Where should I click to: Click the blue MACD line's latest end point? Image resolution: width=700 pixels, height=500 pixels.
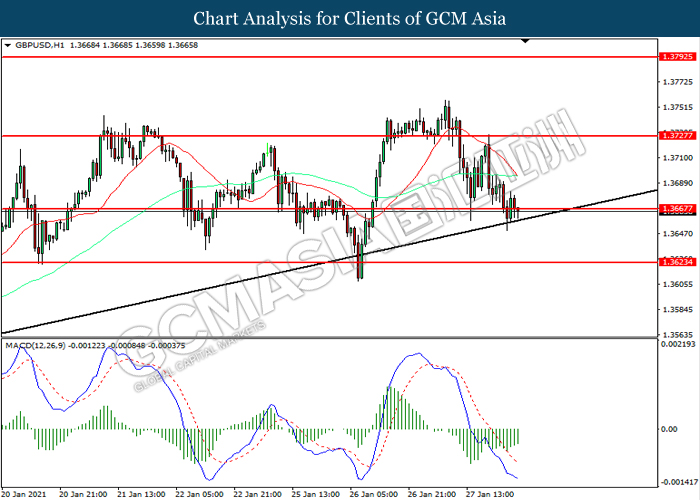518,478
